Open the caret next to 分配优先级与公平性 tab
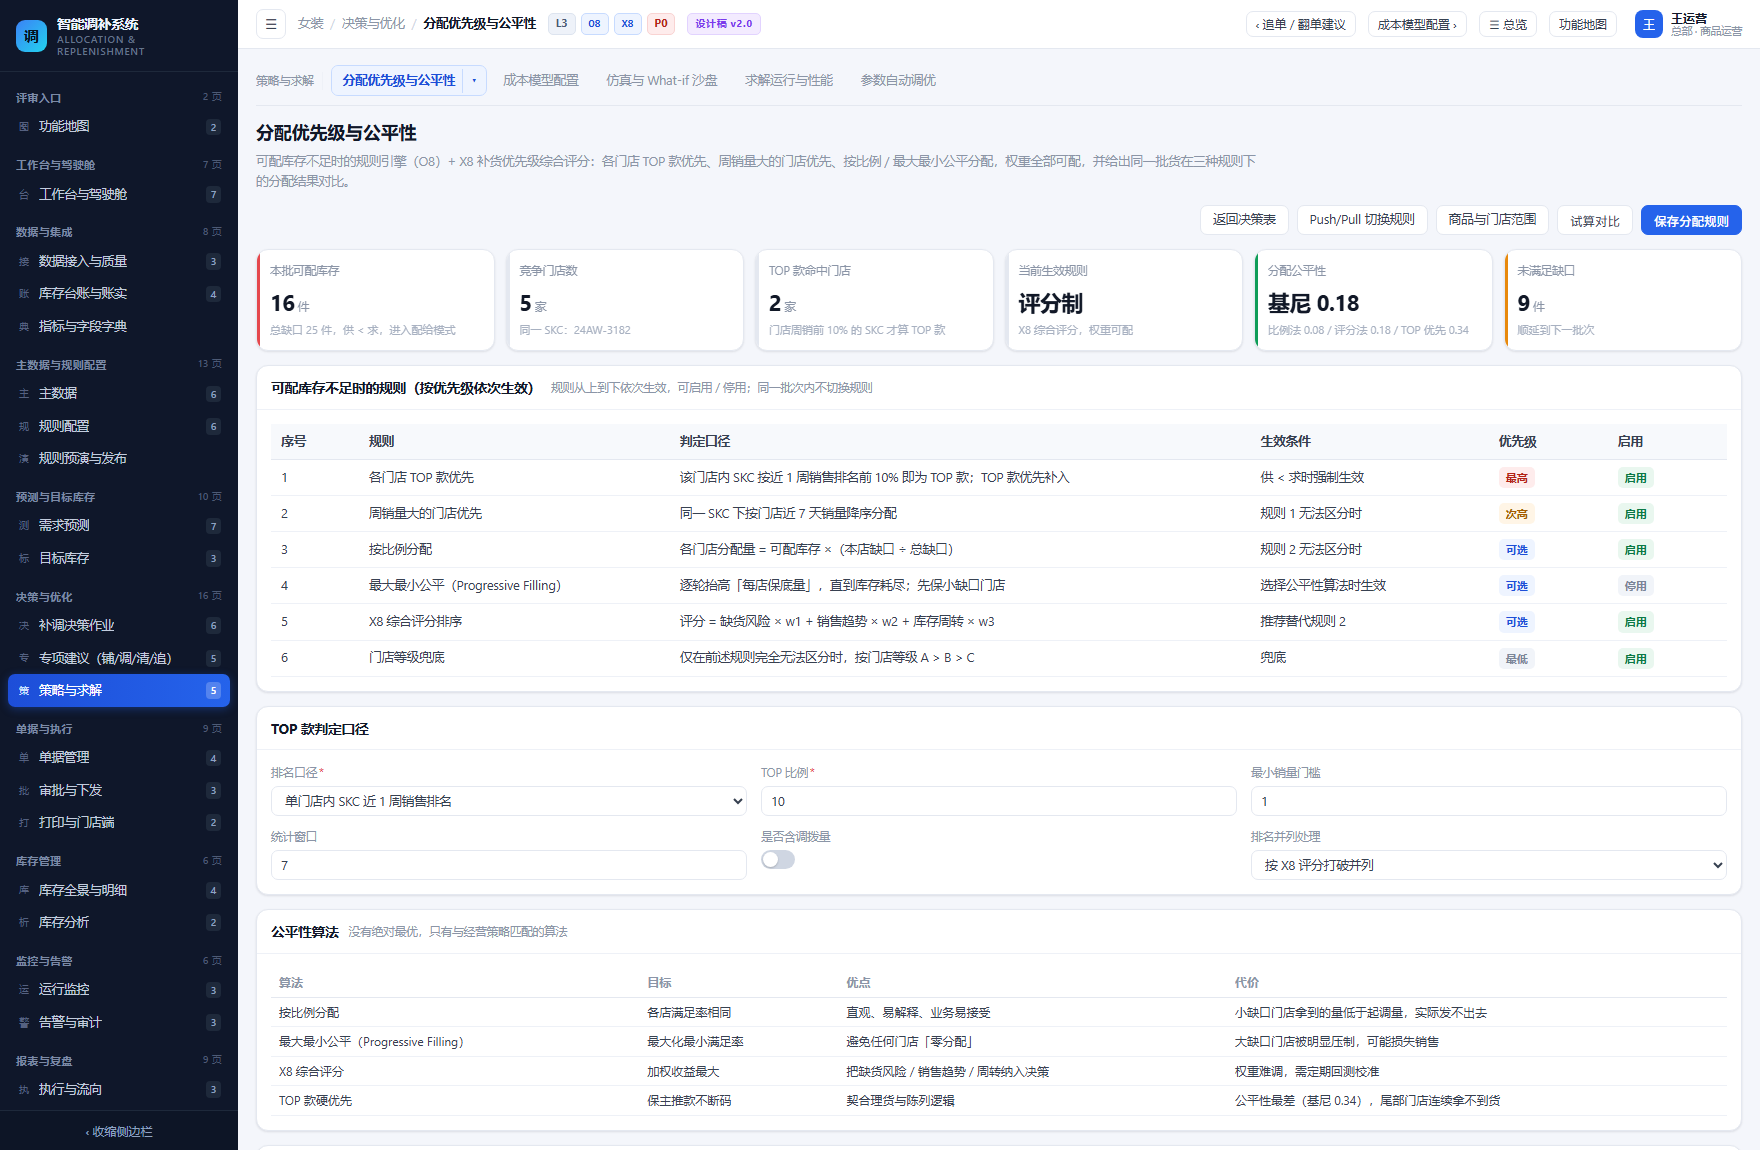The image size is (1760, 1150). [x=474, y=81]
